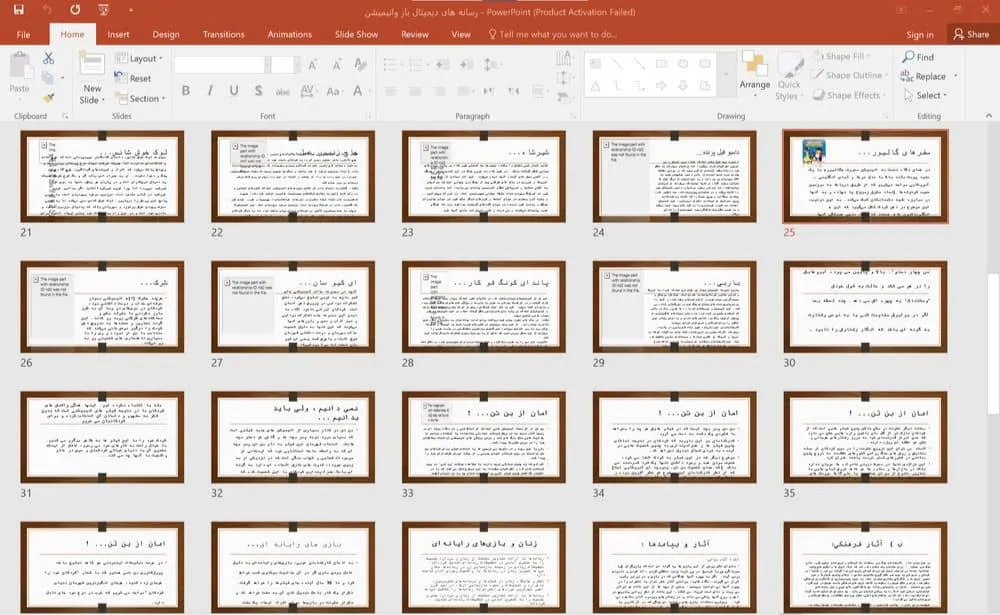
Task: Click the New Slide icon
Action: (x=92, y=64)
